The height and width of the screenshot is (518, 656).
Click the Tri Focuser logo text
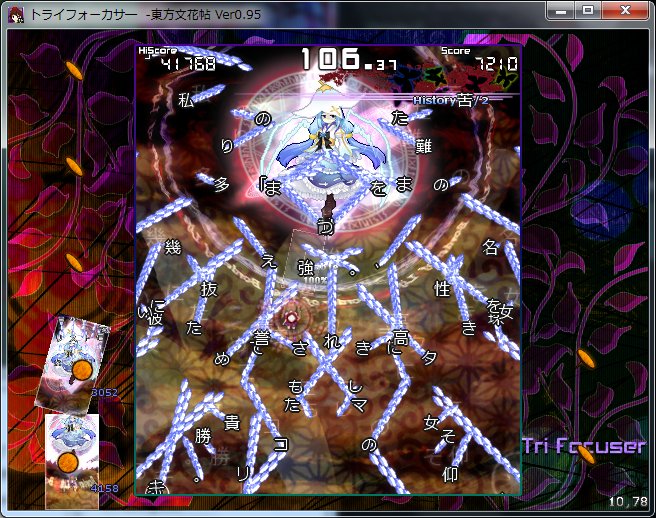pos(584,446)
